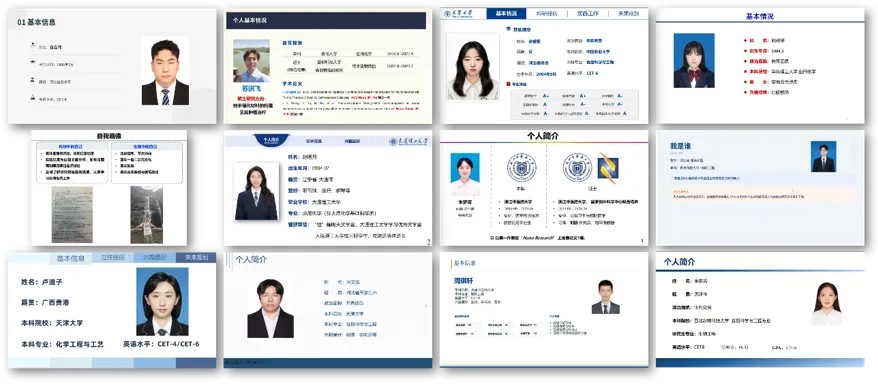Click the portrait next to 周琪轩

605,297
